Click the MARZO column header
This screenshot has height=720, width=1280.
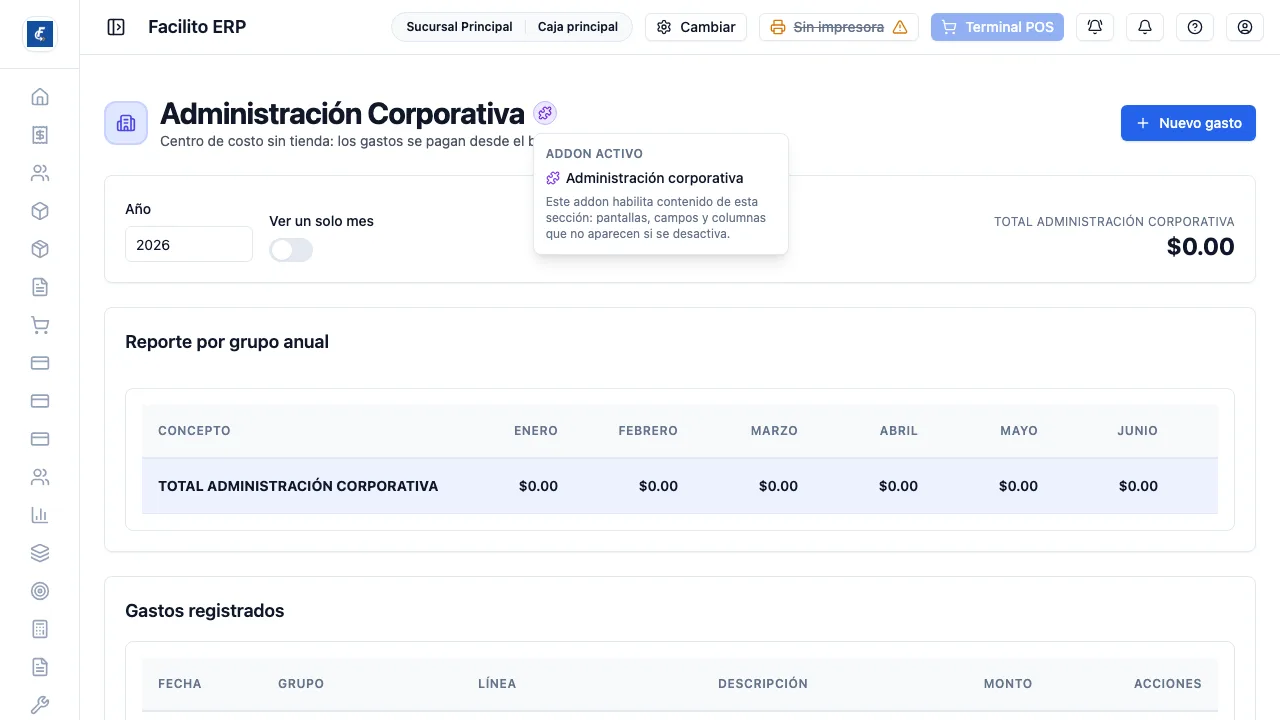tap(774, 431)
